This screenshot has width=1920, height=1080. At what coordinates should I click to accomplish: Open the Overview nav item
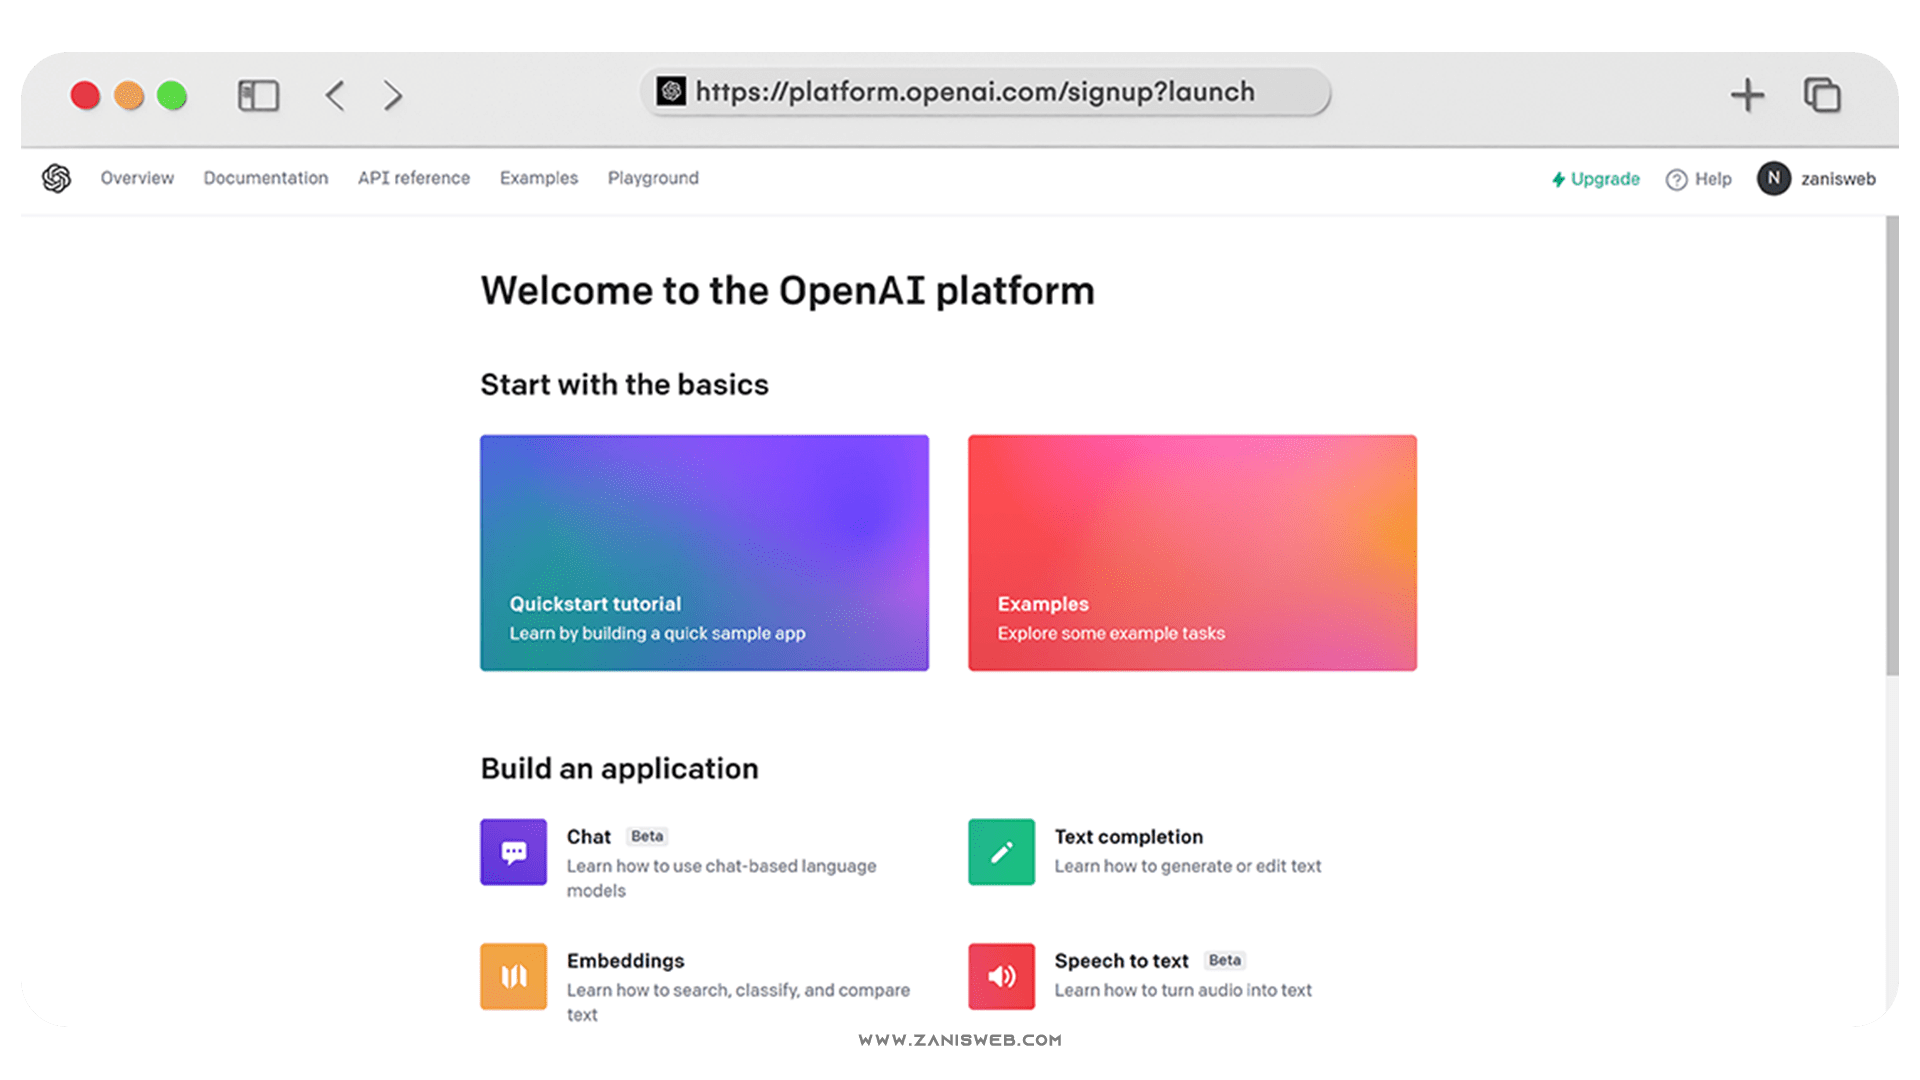pyautogui.click(x=137, y=178)
